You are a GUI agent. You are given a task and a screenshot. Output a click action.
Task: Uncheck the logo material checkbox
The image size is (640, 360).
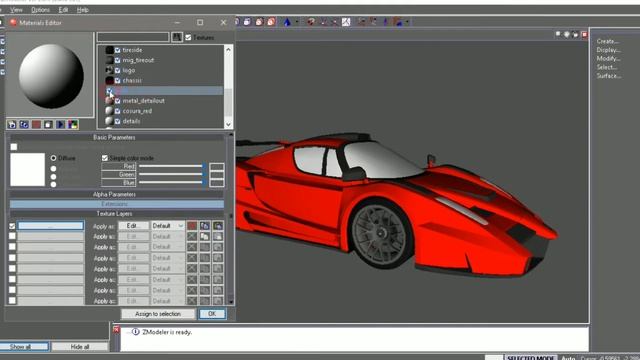[118, 70]
